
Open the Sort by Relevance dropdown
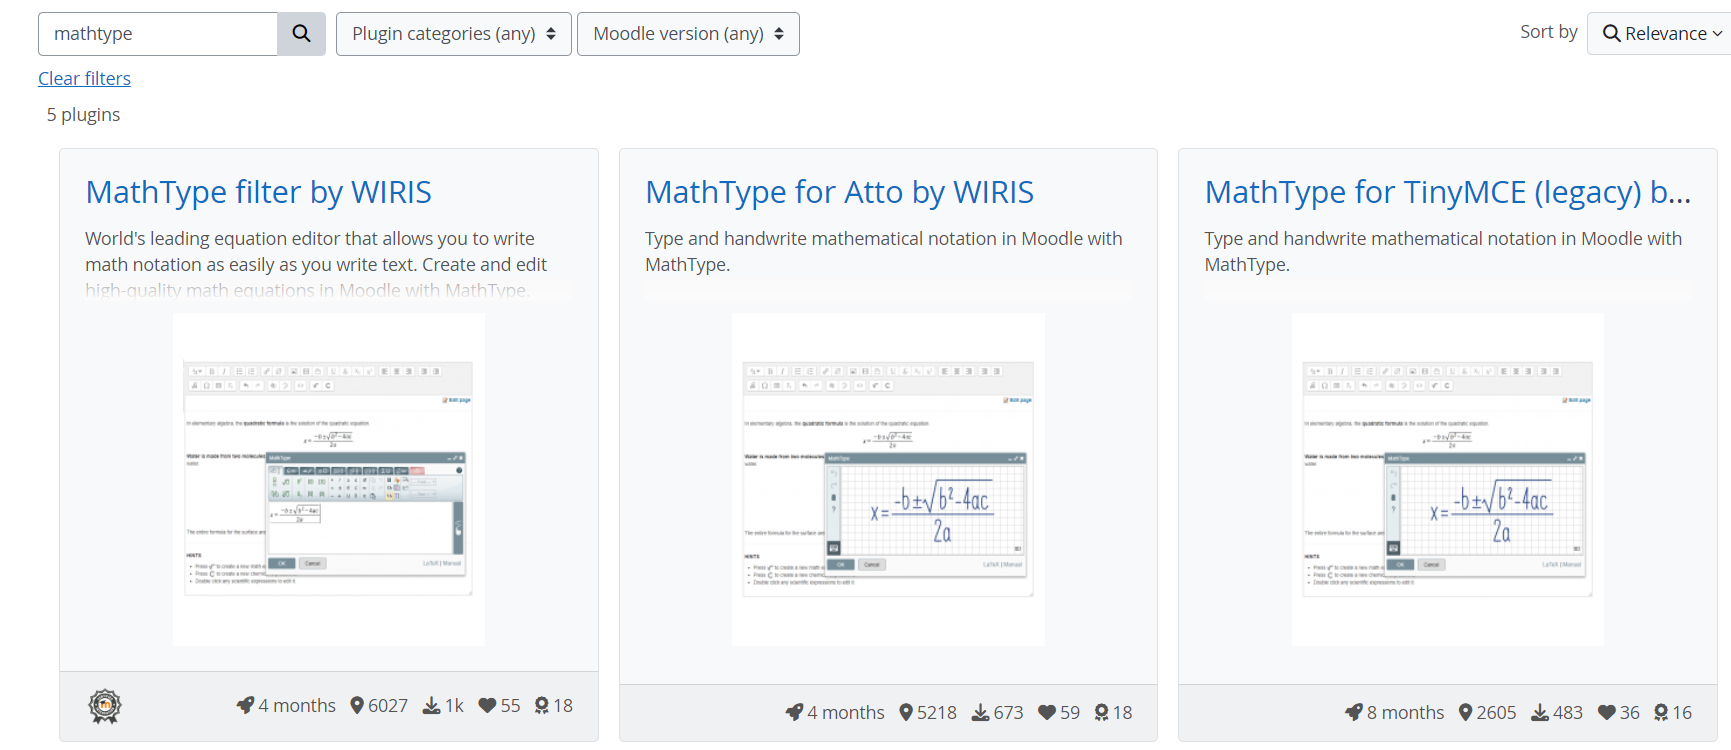pyautogui.click(x=1661, y=34)
